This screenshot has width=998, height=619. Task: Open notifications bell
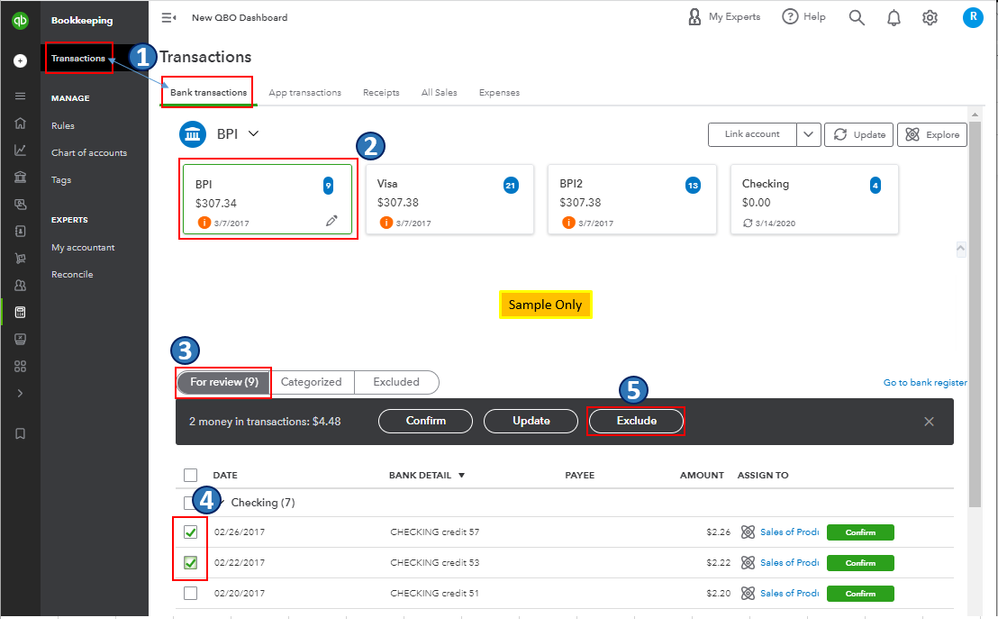[894, 18]
